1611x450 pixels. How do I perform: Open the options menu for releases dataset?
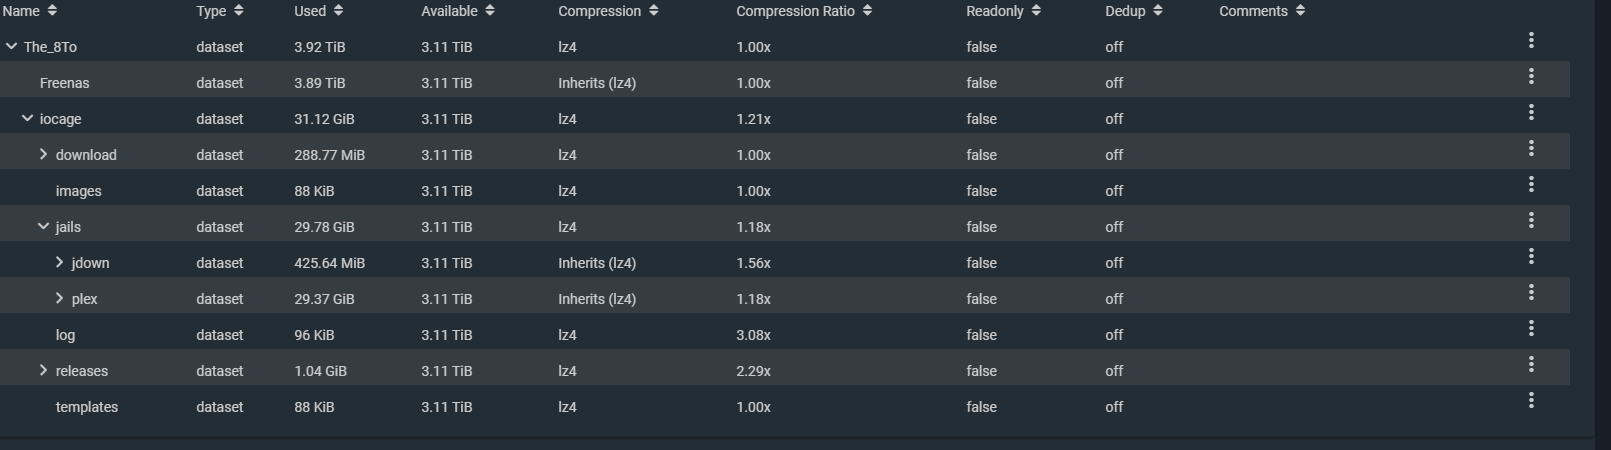click(x=1530, y=364)
